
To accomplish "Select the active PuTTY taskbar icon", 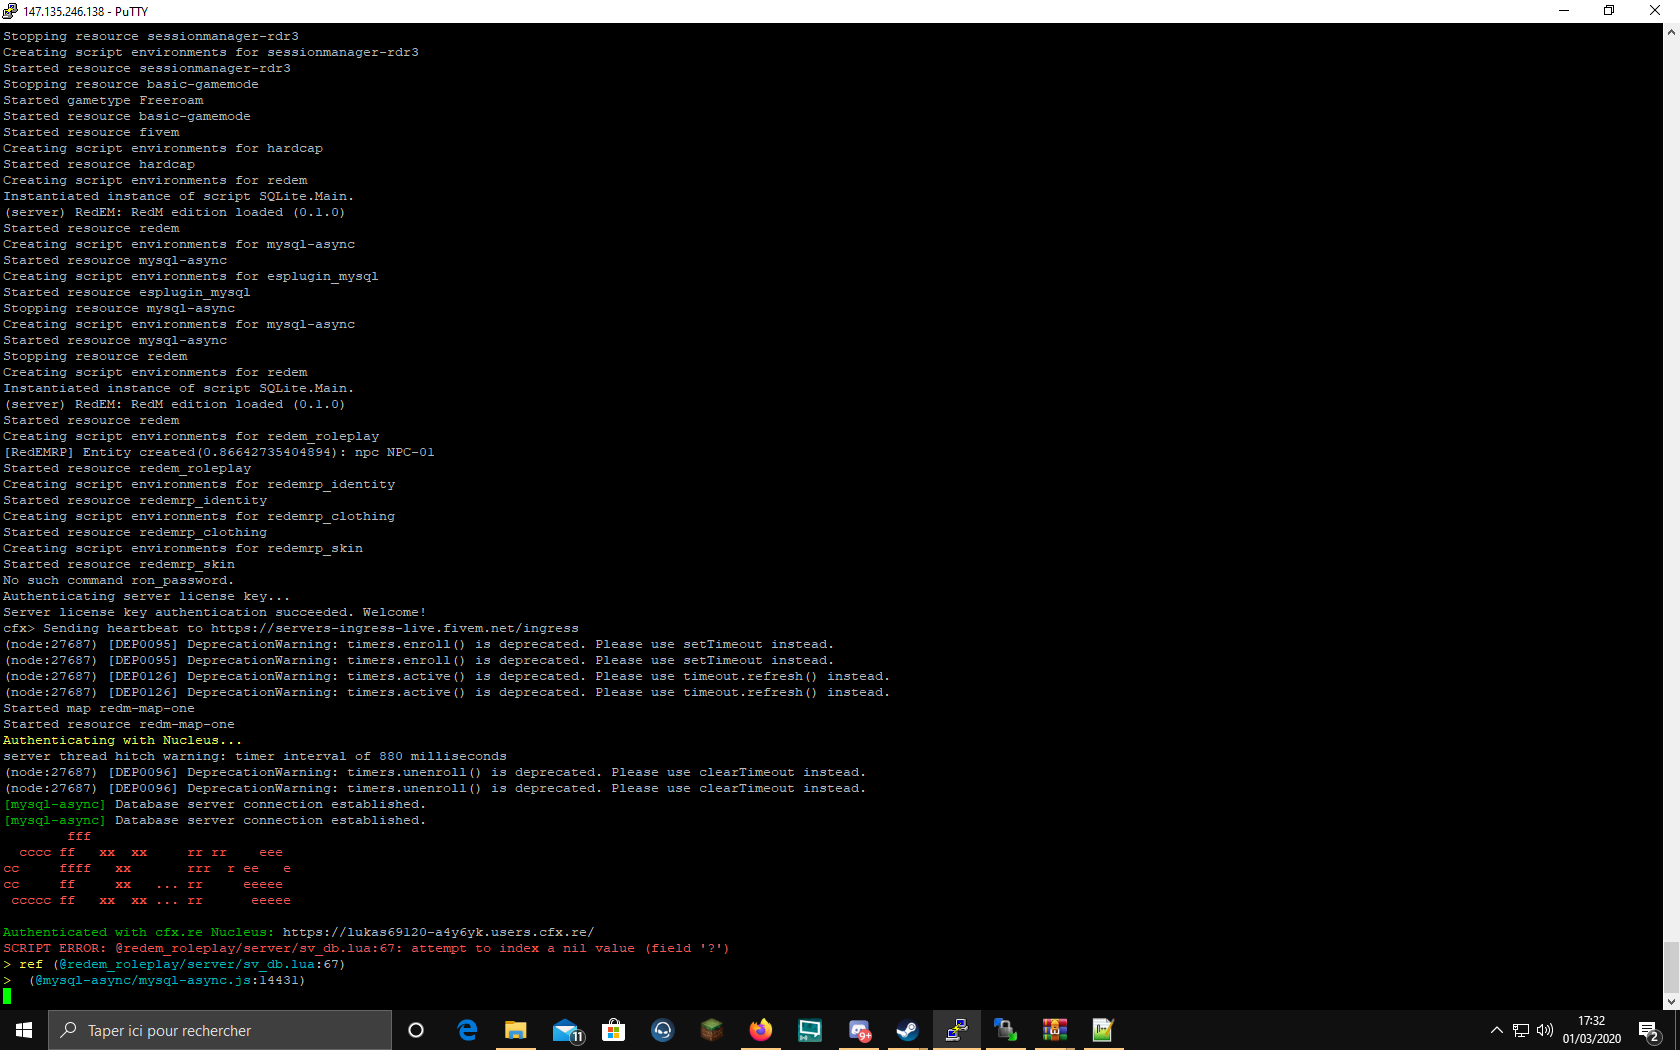I will tap(957, 1030).
